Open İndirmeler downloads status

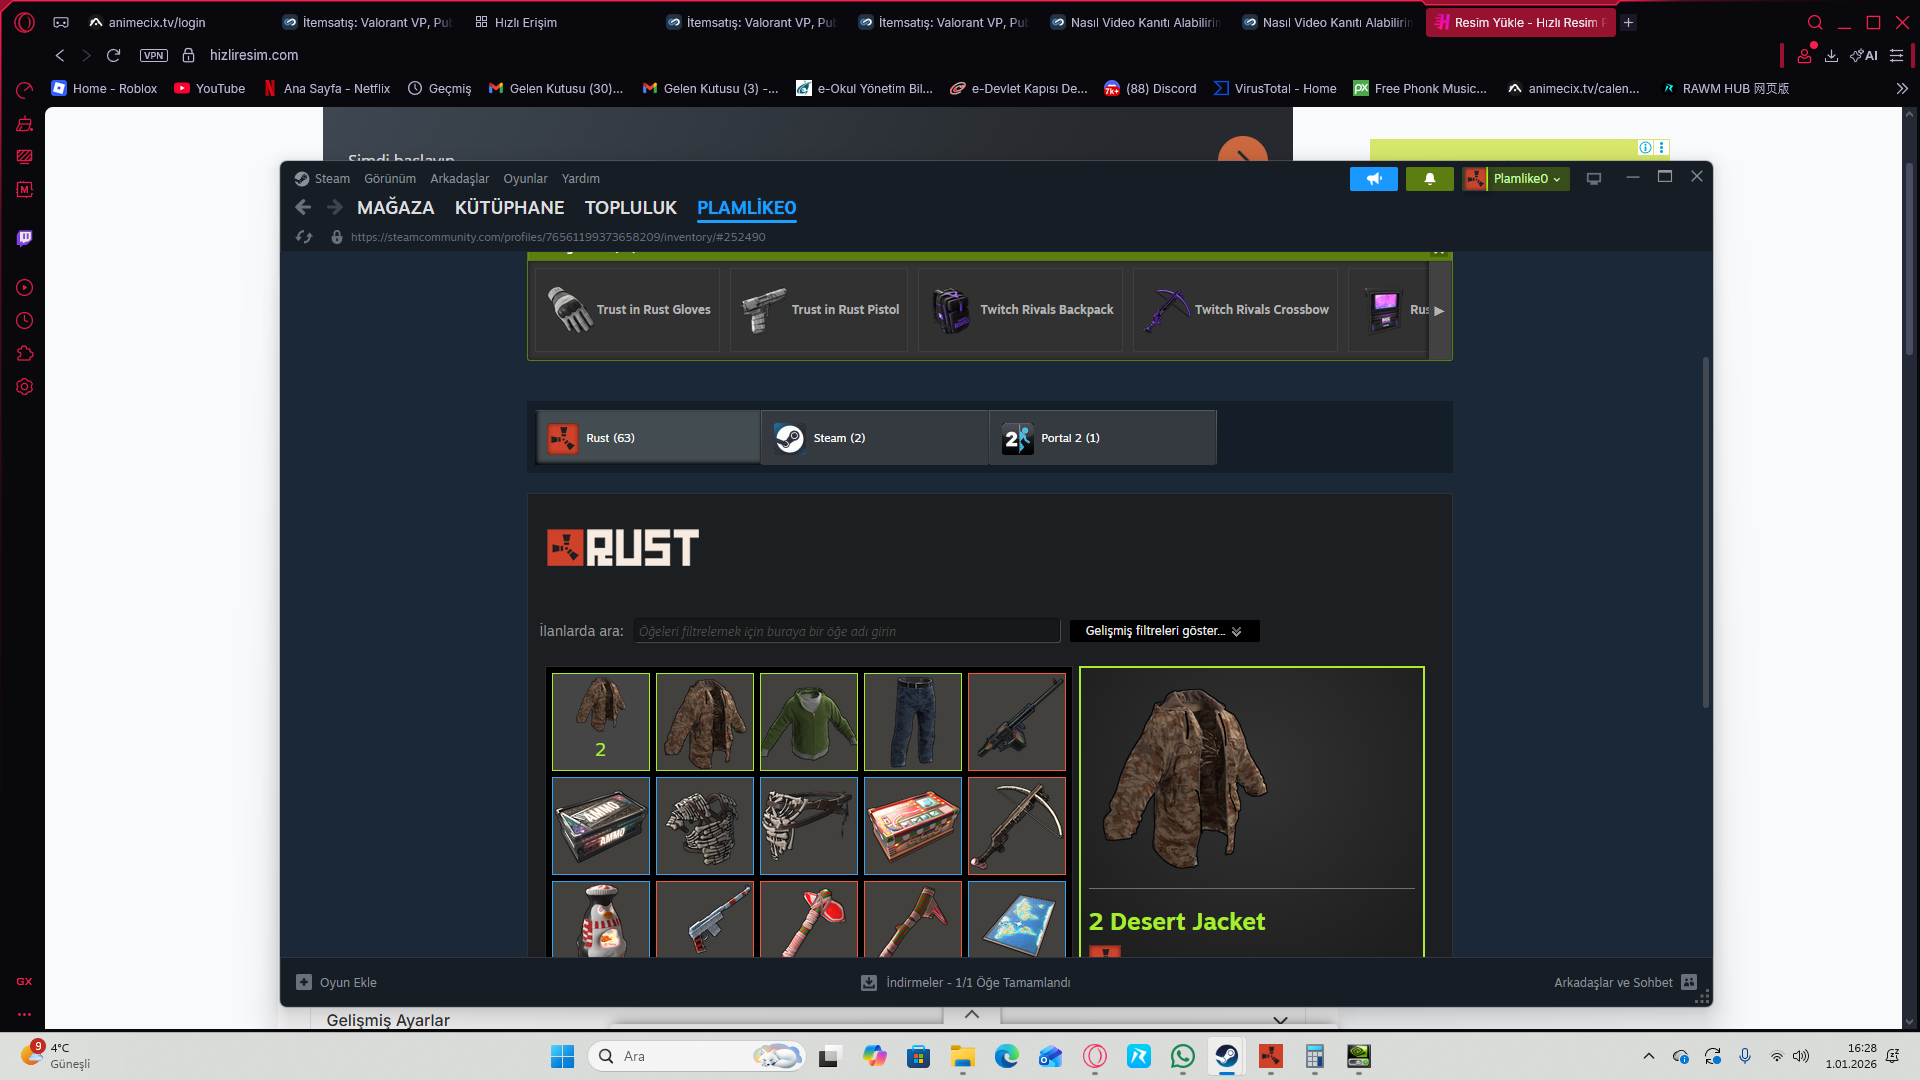tap(966, 983)
